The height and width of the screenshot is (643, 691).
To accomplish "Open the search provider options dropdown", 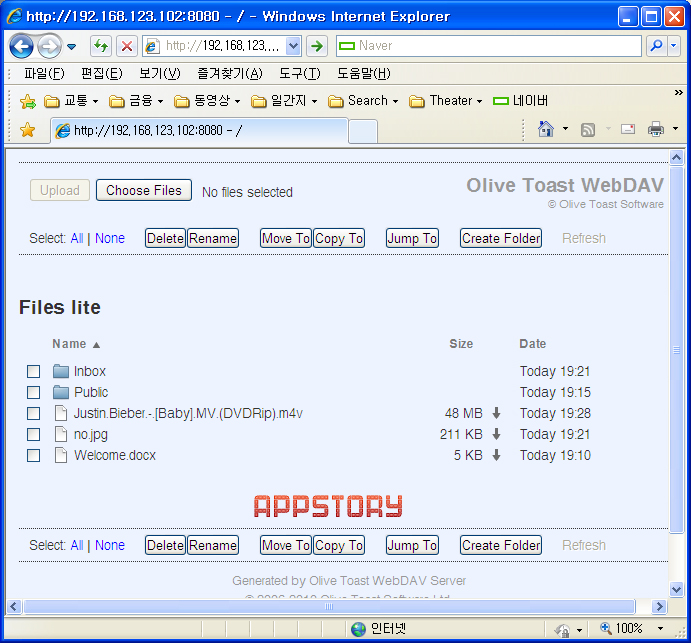I will 674,46.
